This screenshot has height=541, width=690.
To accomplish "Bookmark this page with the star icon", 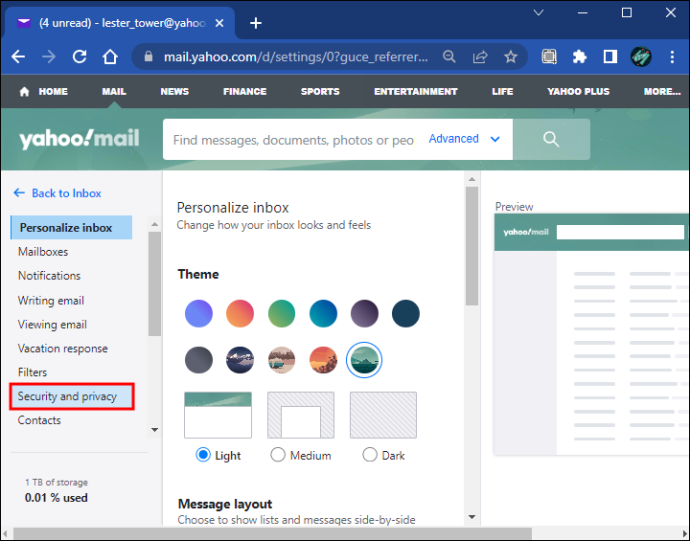I will (x=510, y=57).
